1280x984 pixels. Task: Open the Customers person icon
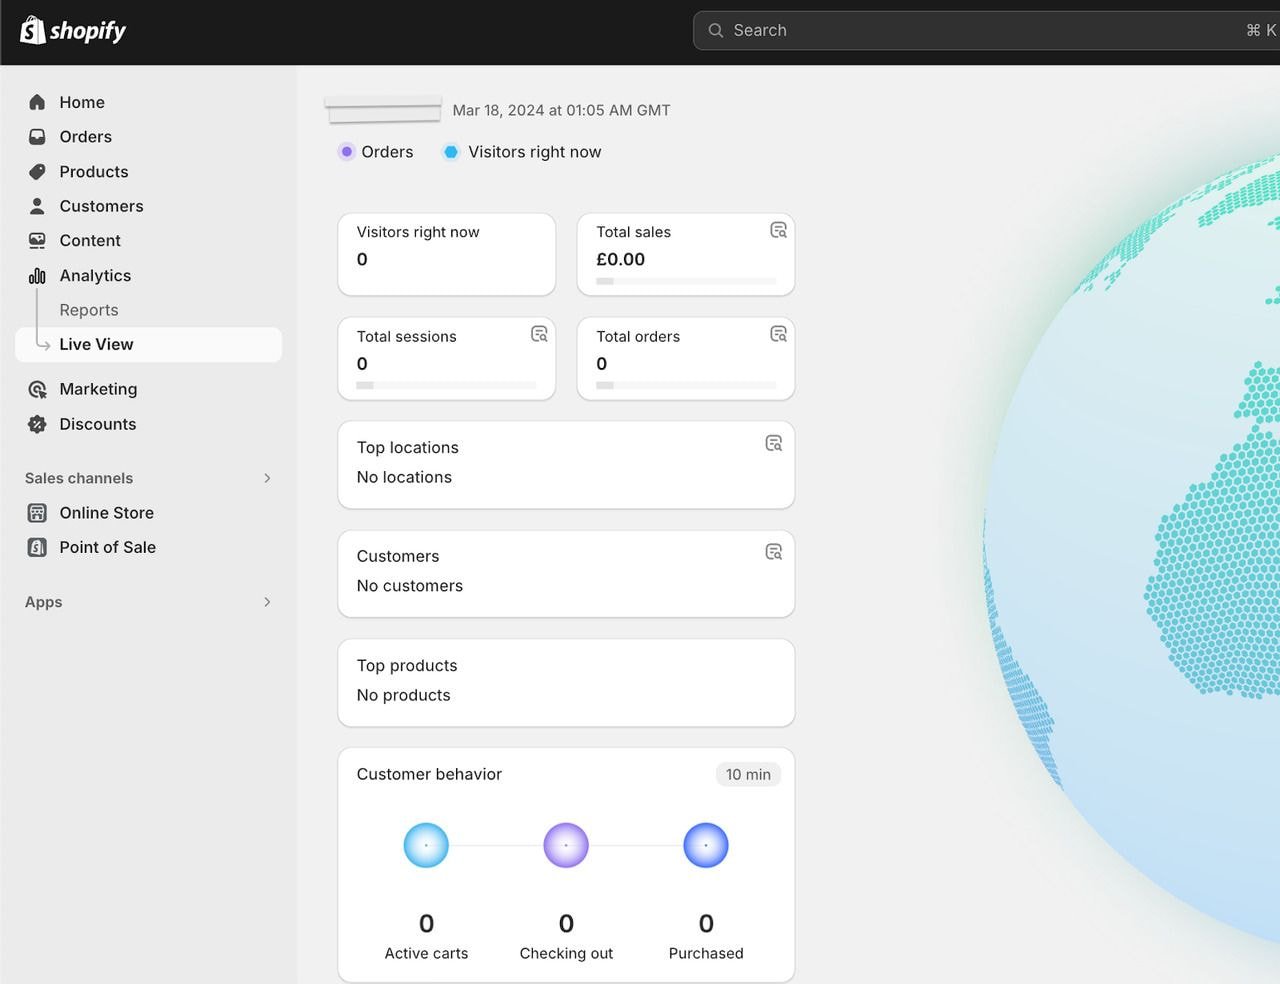(37, 206)
